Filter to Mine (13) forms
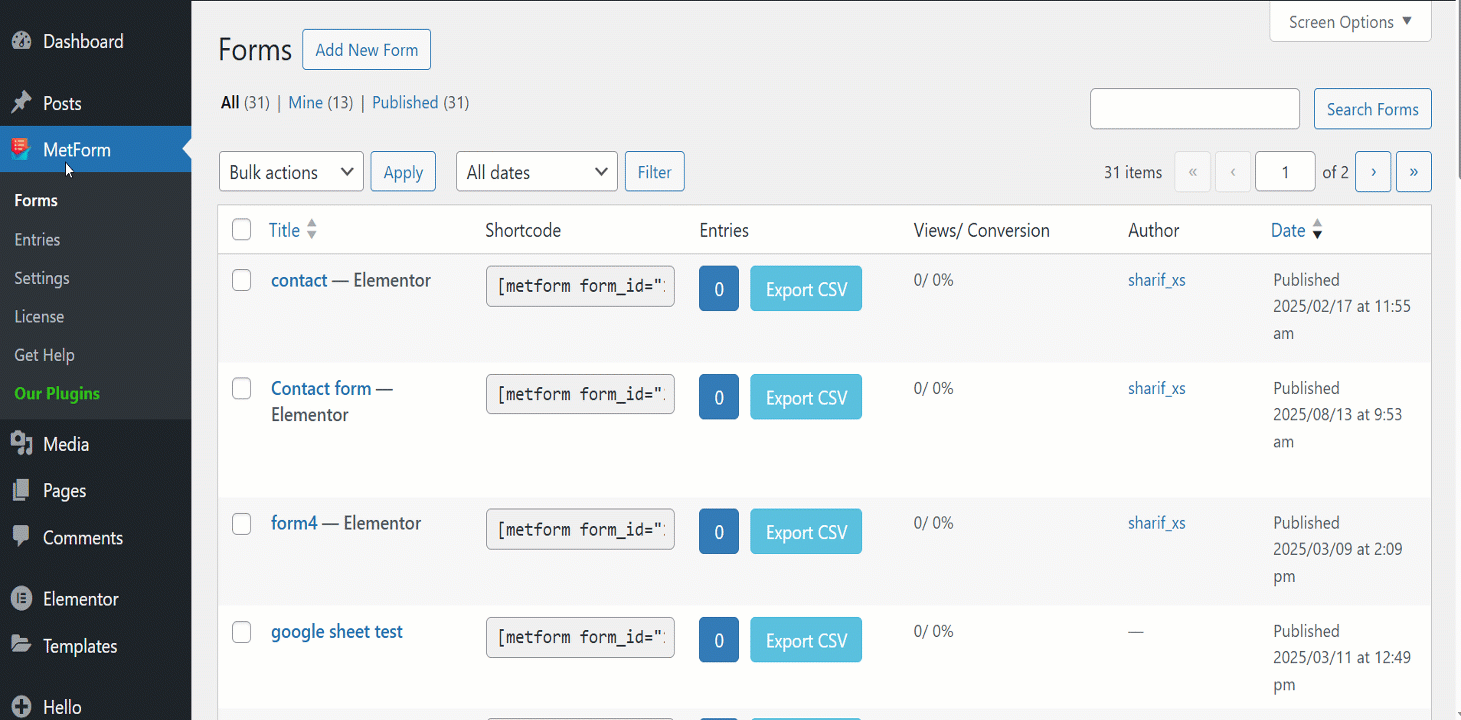 tap(320, 102)
